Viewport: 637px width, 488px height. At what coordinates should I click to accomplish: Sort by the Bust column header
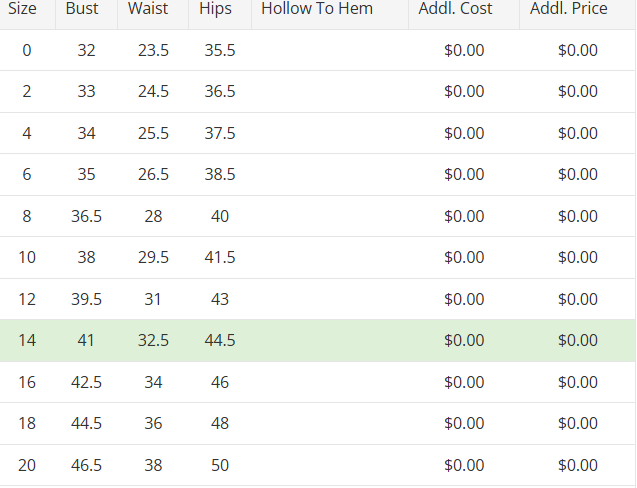tap(82, 9)
